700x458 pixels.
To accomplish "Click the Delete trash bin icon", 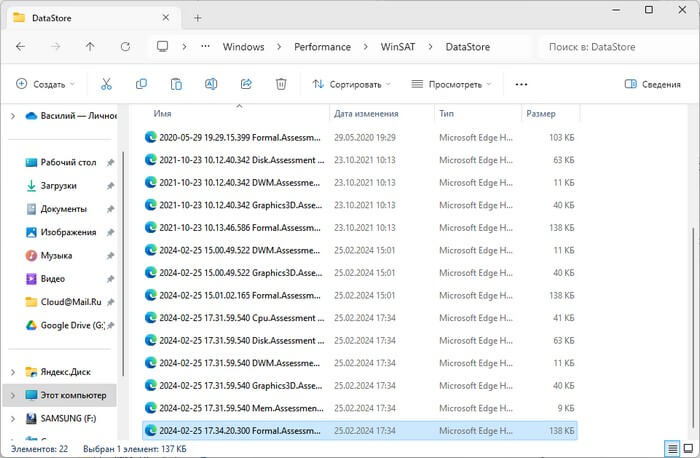I will (281, 85).
